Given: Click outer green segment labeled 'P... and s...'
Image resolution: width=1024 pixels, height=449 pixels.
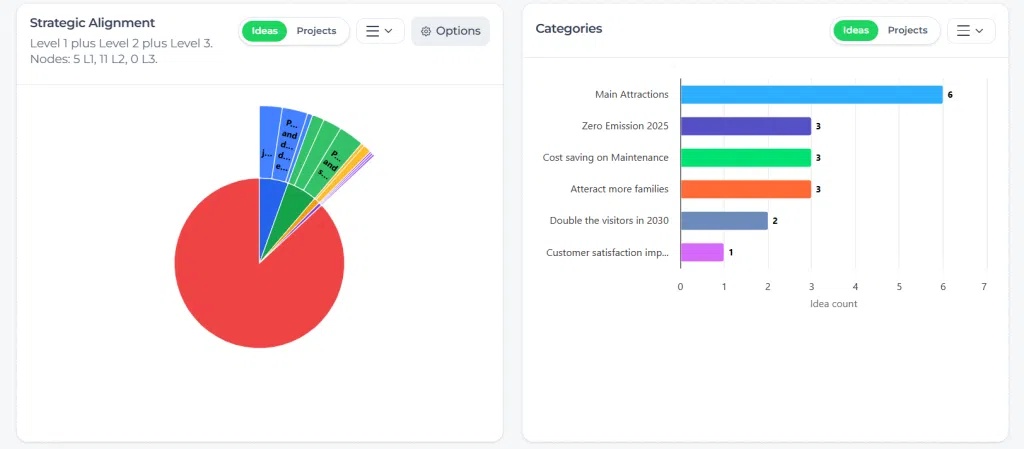Looking at the screenshot, I should coord(333,163).
